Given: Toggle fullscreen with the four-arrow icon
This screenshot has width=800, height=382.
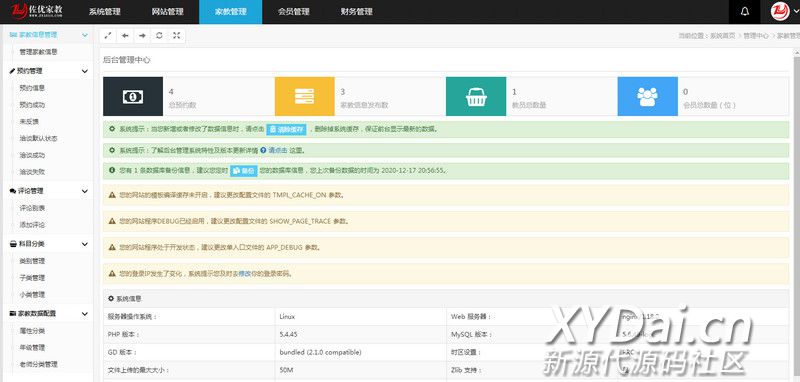Looking at the screenshot, I should 177,36.
